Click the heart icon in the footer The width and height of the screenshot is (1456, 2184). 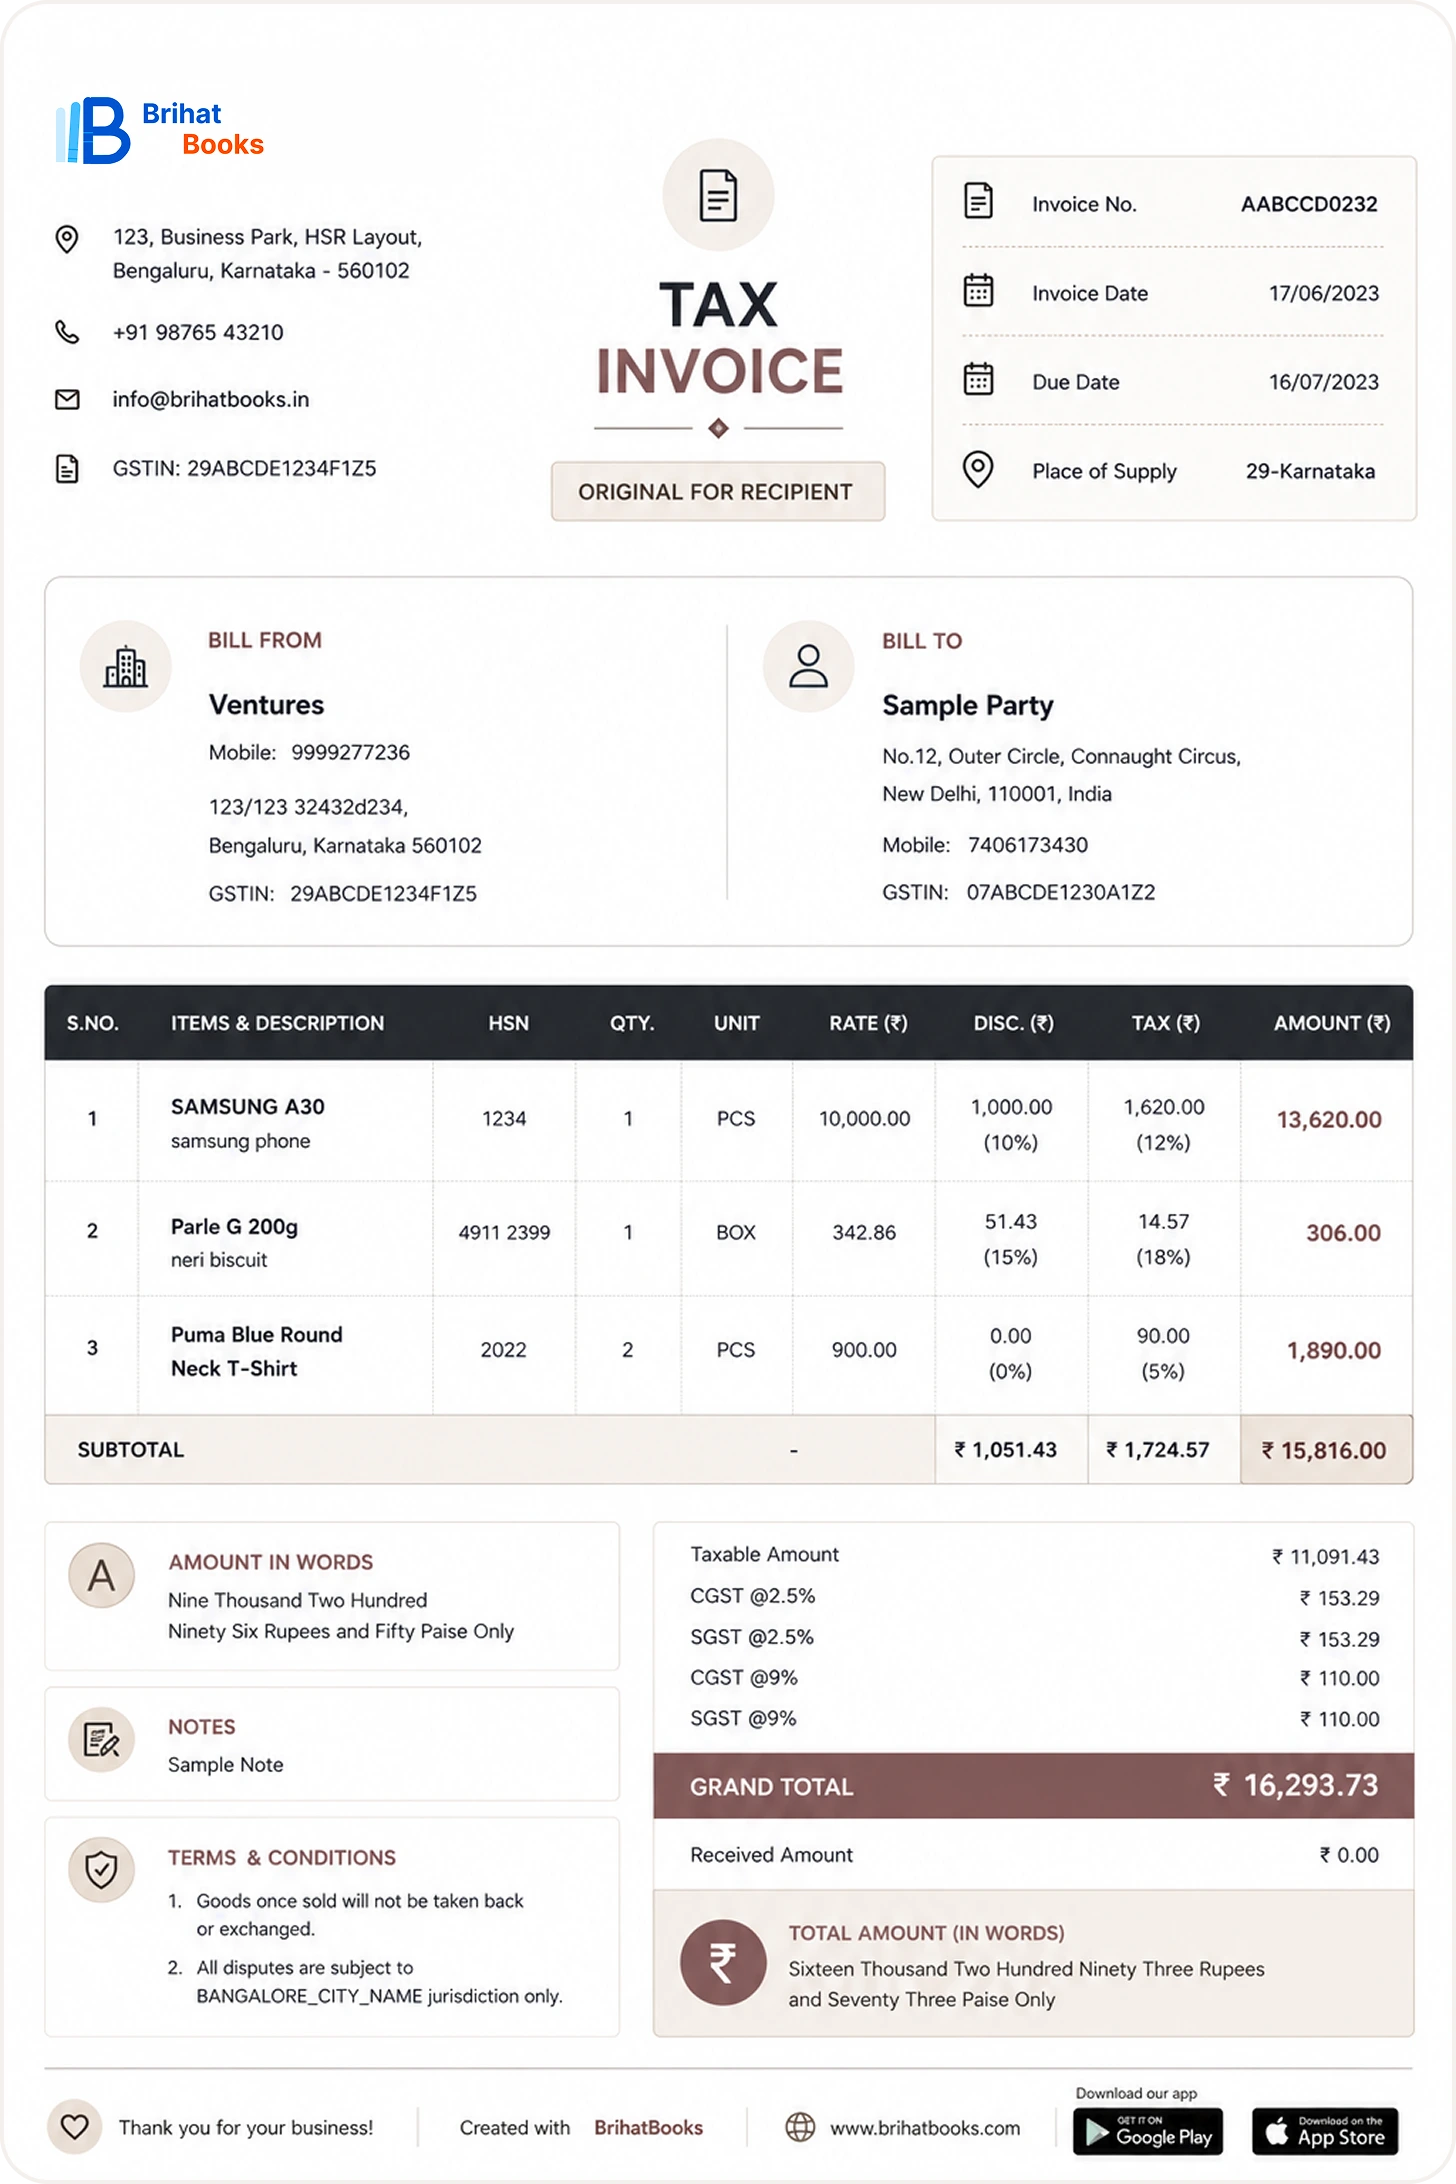point(75,2127)
